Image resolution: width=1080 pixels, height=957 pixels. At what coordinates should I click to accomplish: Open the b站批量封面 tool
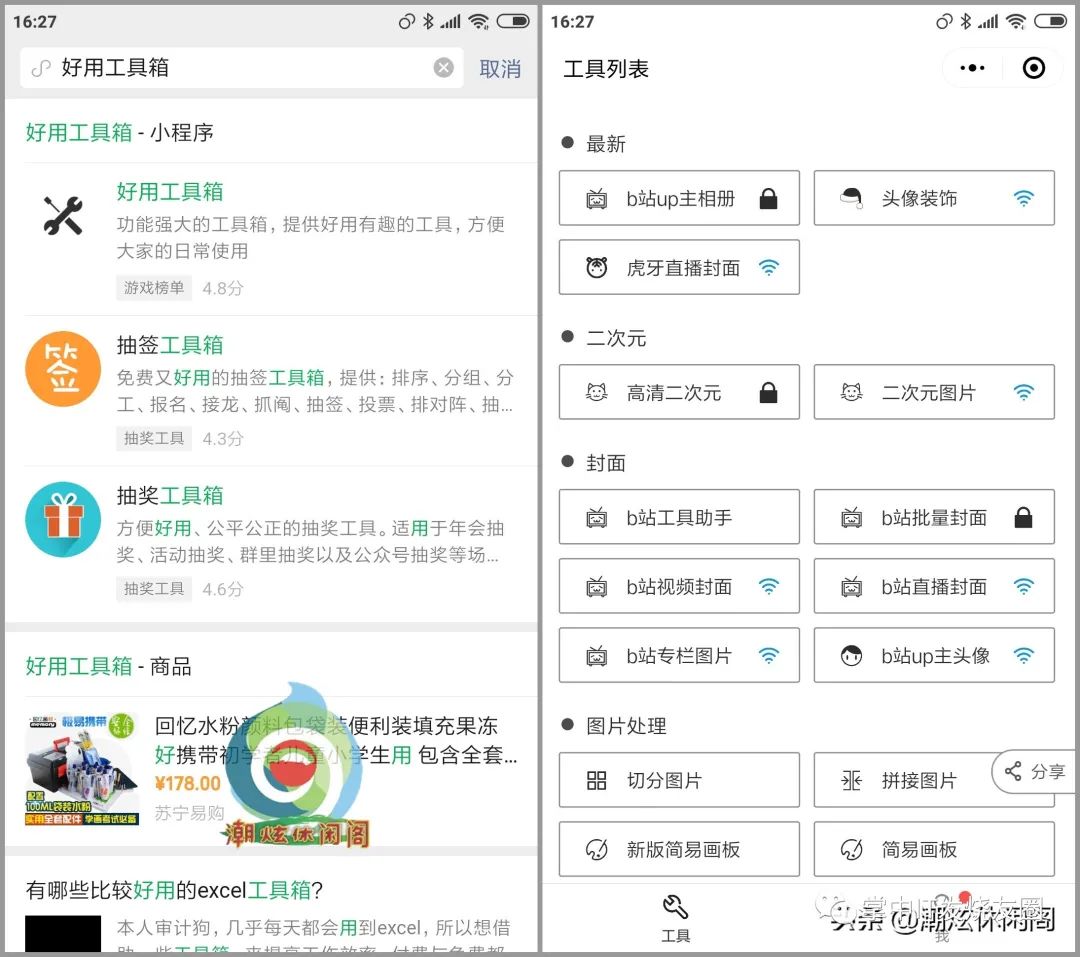click(x=934, y=517)
